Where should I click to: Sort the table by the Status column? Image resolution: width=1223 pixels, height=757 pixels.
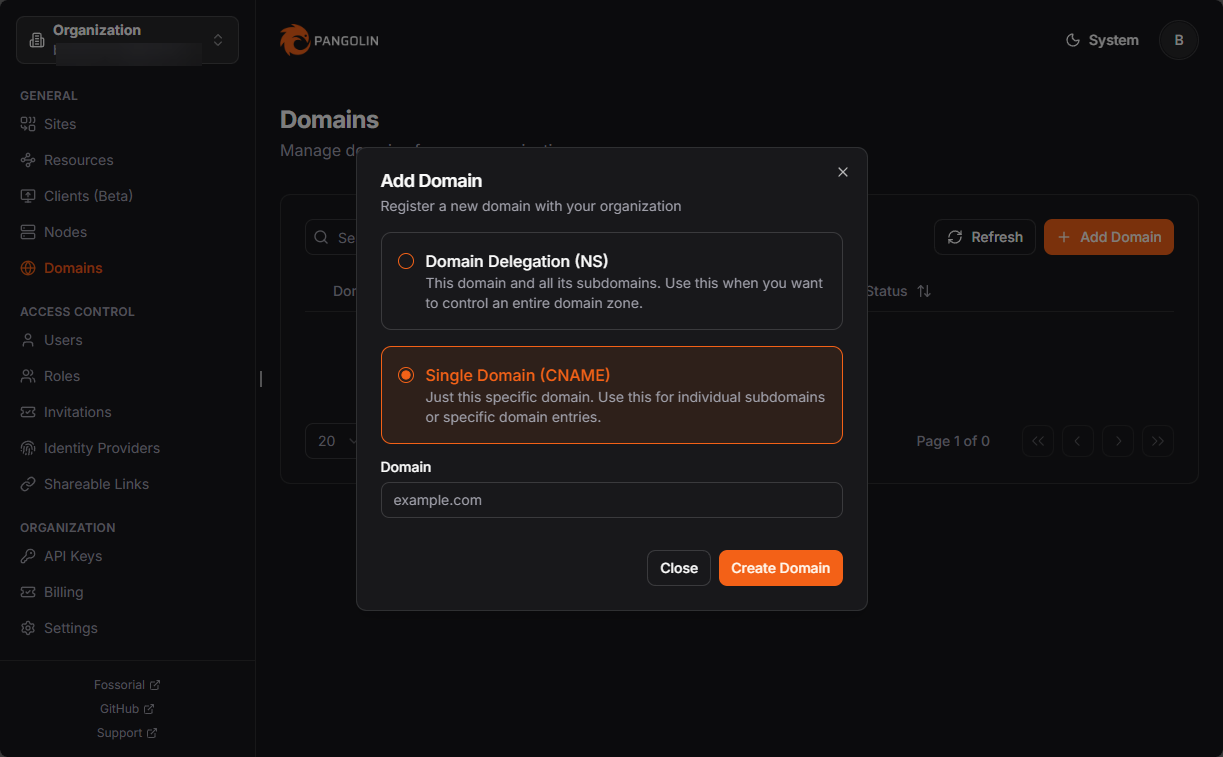coord(899,291)
